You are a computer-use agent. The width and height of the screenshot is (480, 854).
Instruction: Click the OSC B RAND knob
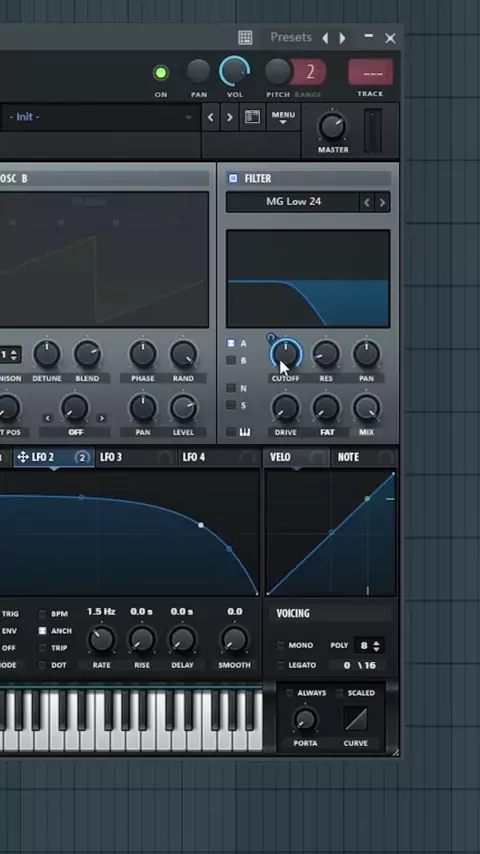183,354
